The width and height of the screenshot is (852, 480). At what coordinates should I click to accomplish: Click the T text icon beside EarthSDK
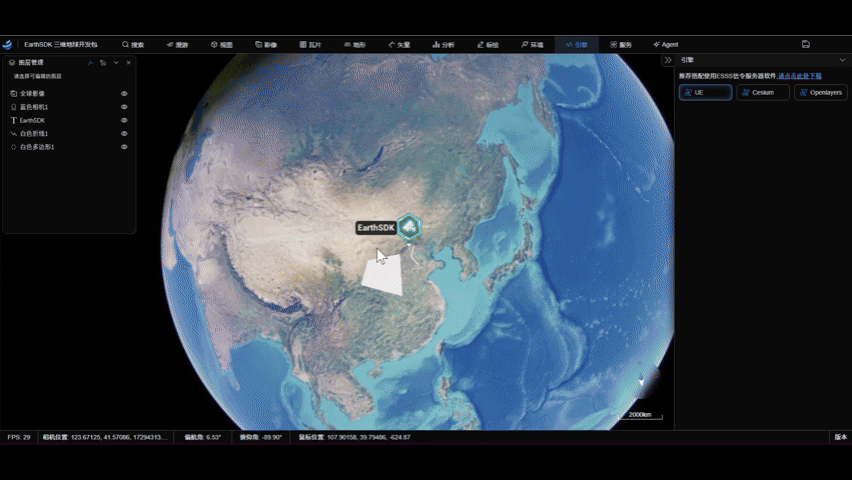14,120
